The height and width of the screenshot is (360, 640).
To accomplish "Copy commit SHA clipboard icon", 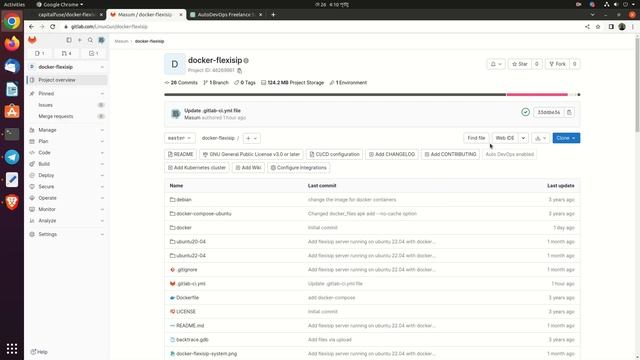I will click(569, 112).
